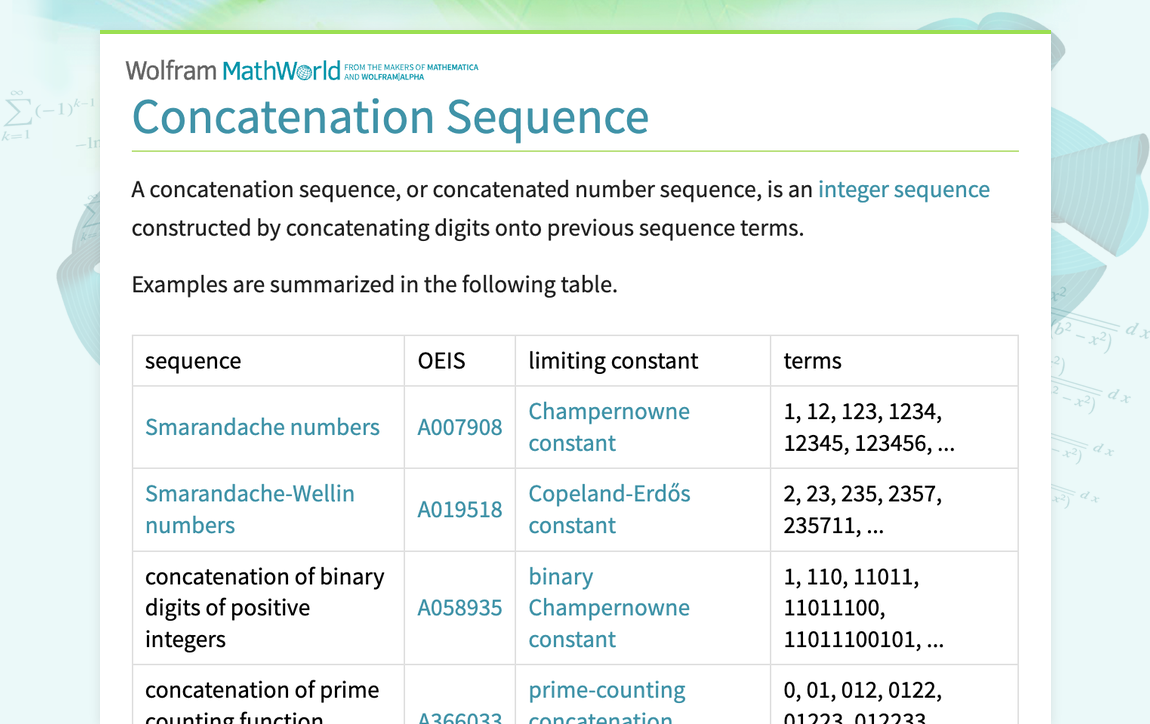Open the Smarandache-Wellin numbers link

(249, 509)
